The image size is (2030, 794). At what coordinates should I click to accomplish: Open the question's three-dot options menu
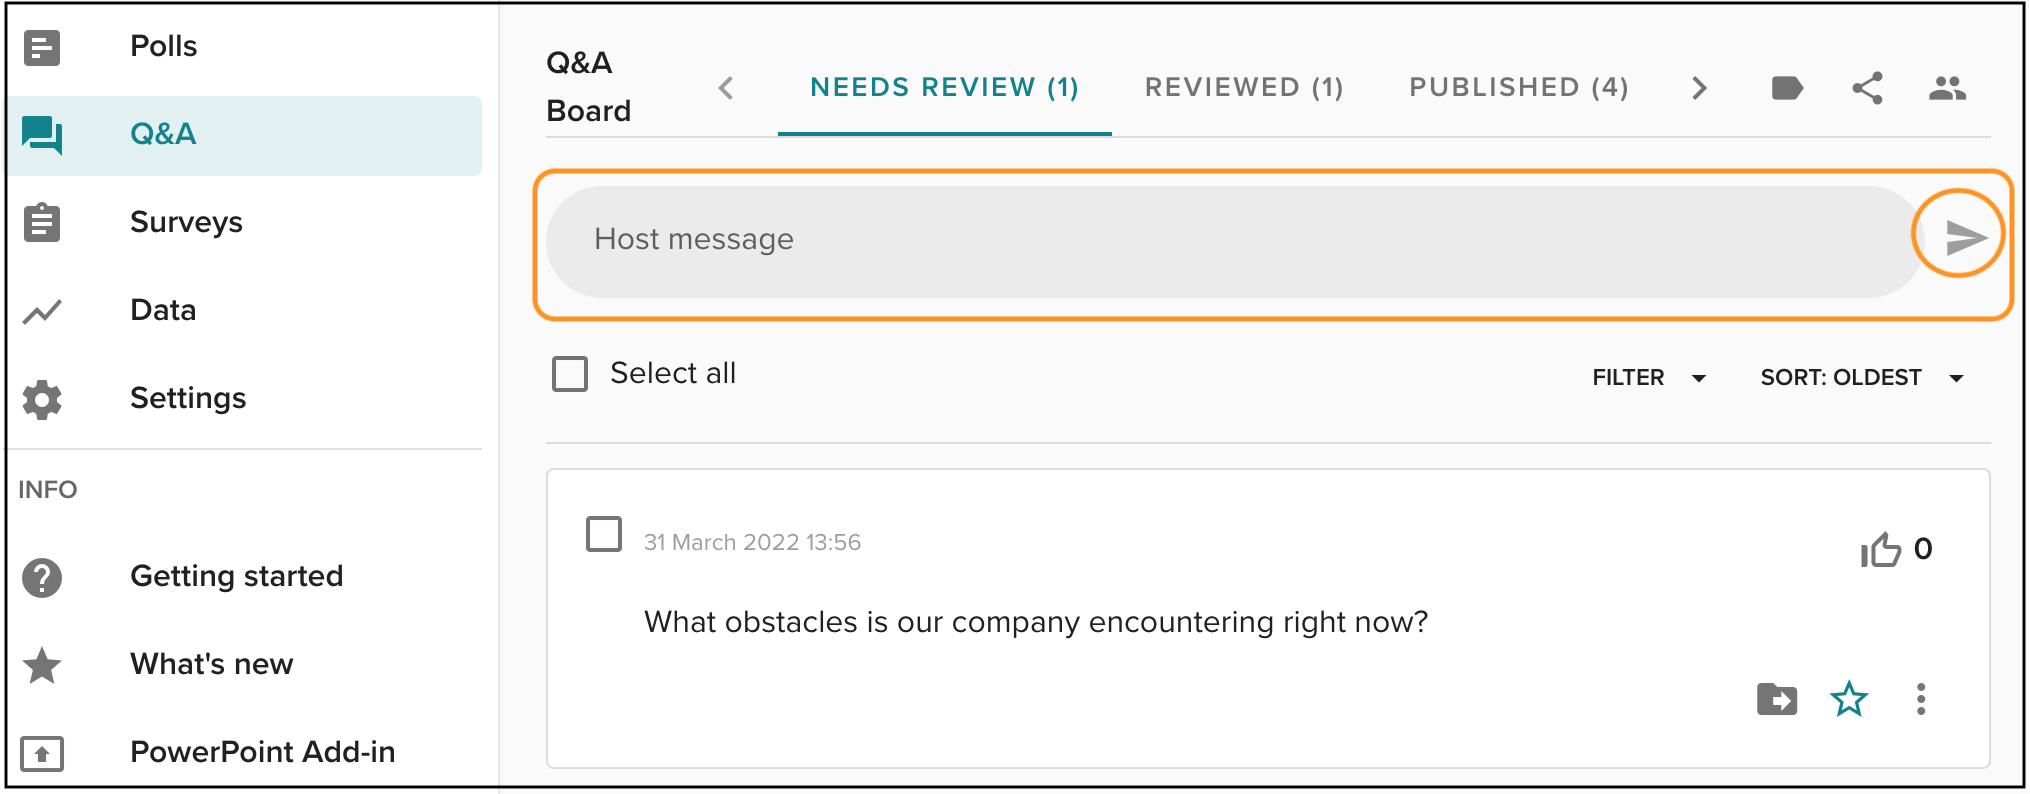(x=1921, y=699)
